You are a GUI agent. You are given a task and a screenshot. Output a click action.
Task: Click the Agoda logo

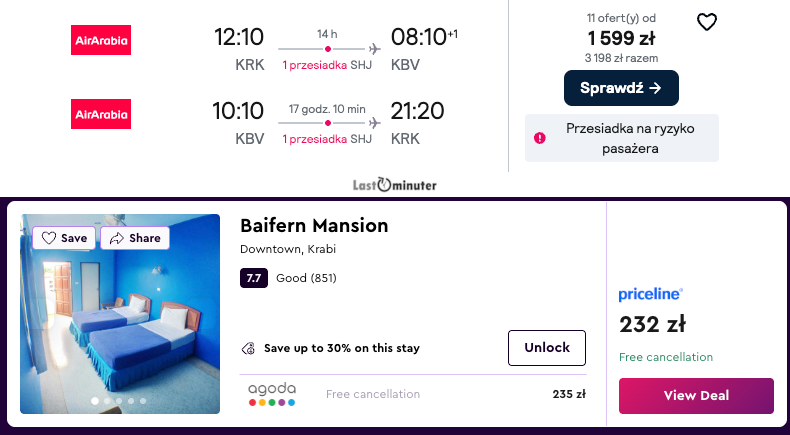(x=272, y=394)
